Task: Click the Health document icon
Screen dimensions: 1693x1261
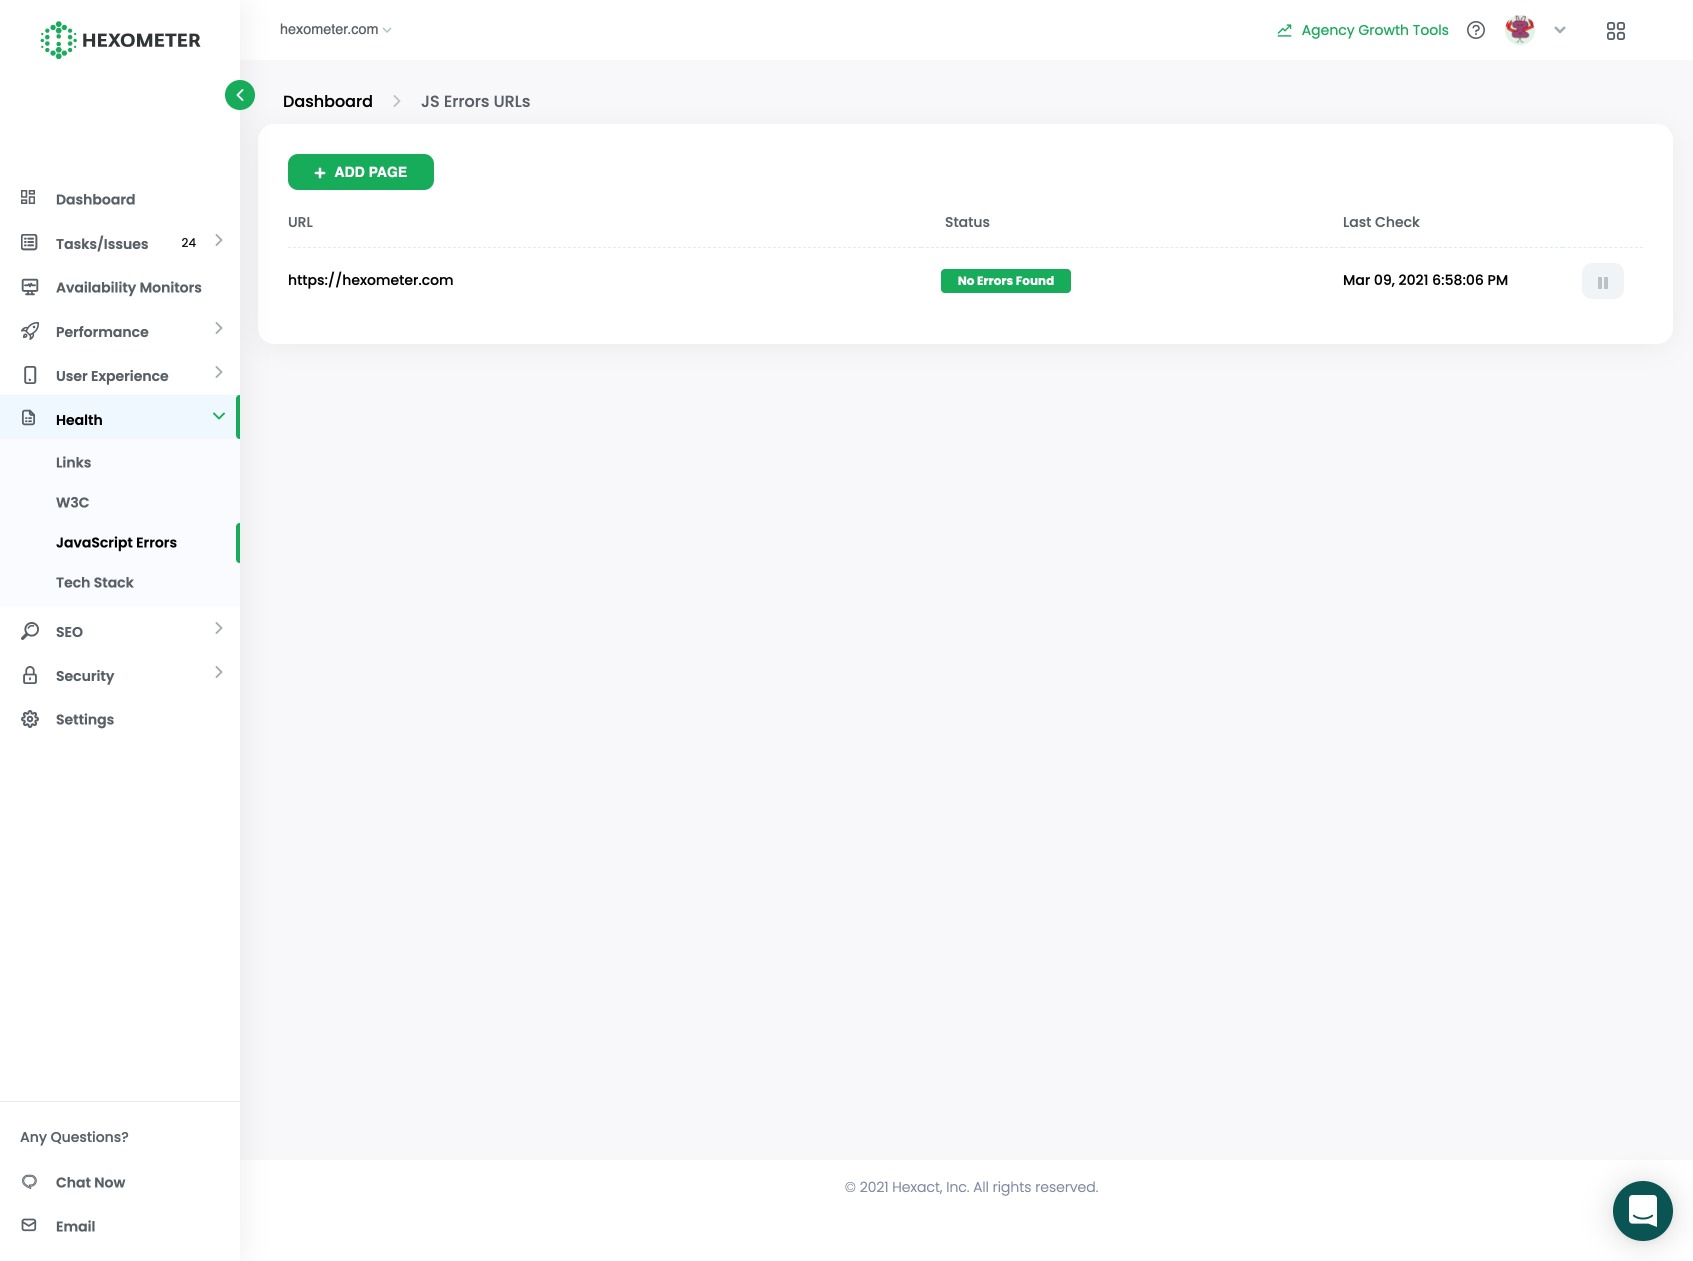Action: 29,418
